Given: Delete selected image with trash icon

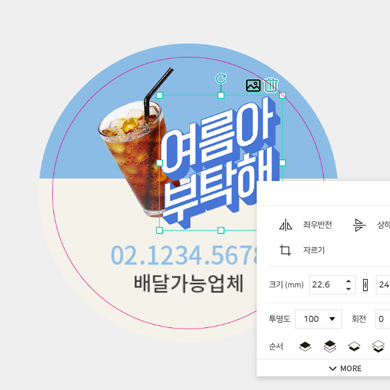Looking at the screenshot, I should point(271,85).
